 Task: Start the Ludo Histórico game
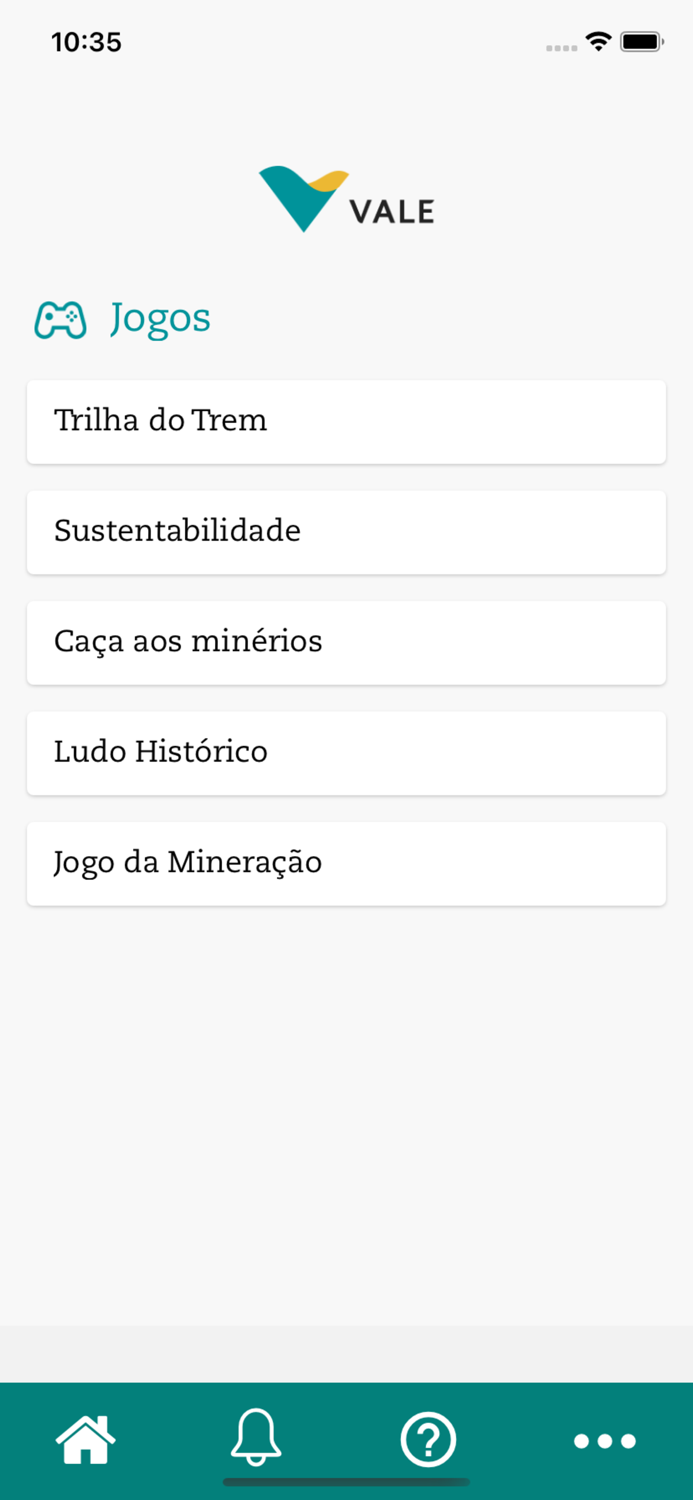point(346,753)
